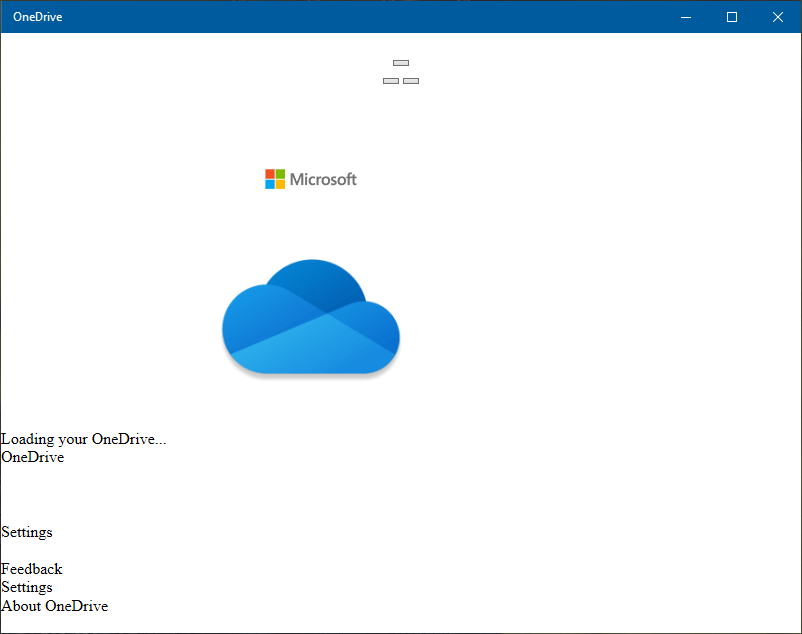The width and height of the screenshot is (802, 634).
Task: Minimize the OneDrive window
Action: (686, 17)
